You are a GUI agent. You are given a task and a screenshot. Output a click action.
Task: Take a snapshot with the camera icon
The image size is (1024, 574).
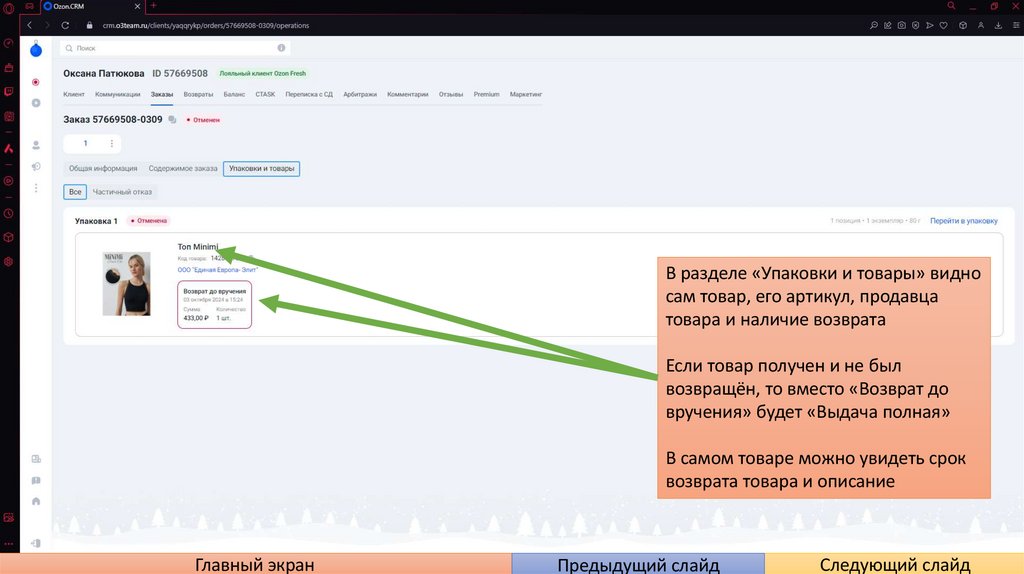click(902, 25)
